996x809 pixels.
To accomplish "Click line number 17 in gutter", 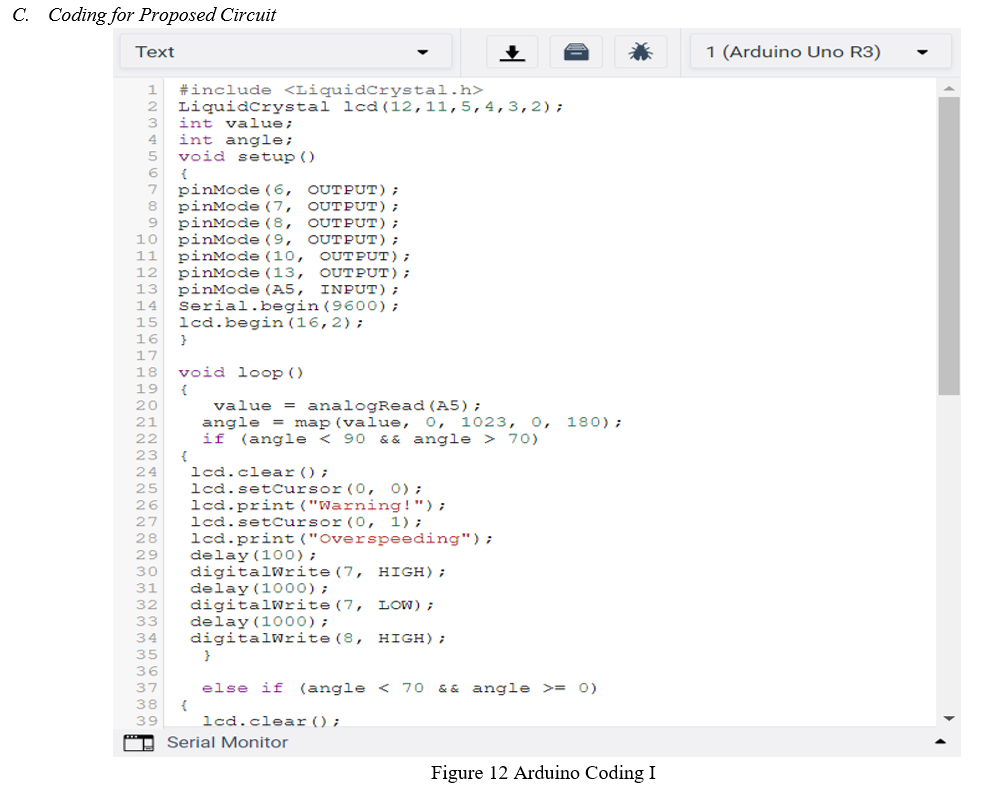I will click(x=147, y=356).
